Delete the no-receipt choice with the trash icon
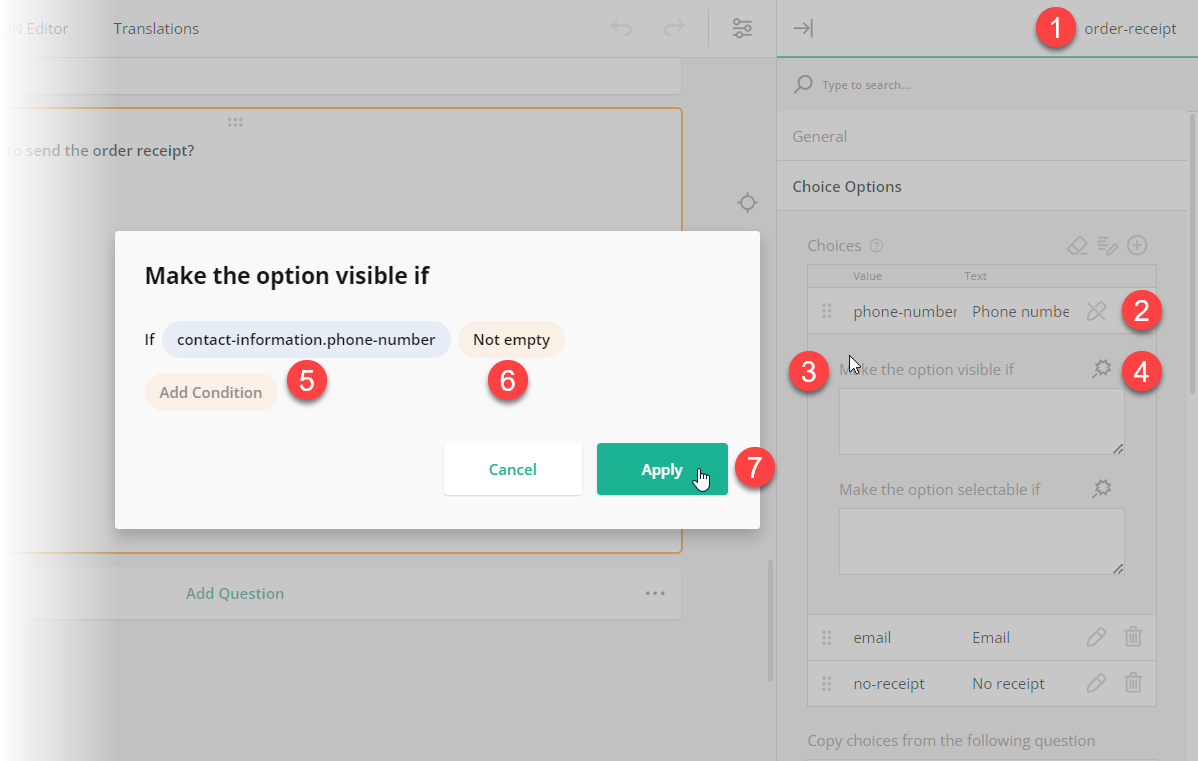 coord(1133,683)
